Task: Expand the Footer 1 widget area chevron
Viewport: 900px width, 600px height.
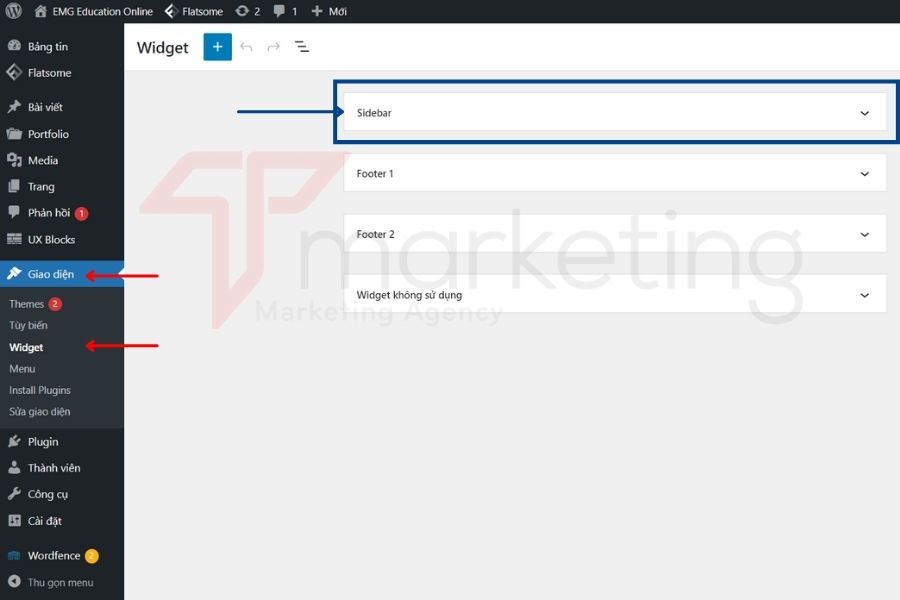Action: tap(864, 174)
